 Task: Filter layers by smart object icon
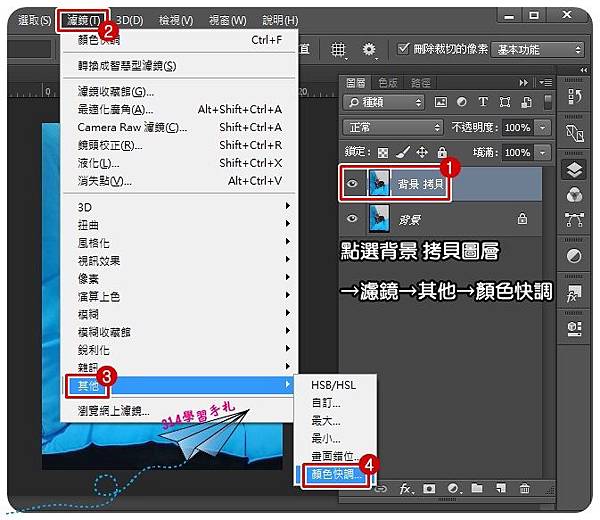click(527, 102)
